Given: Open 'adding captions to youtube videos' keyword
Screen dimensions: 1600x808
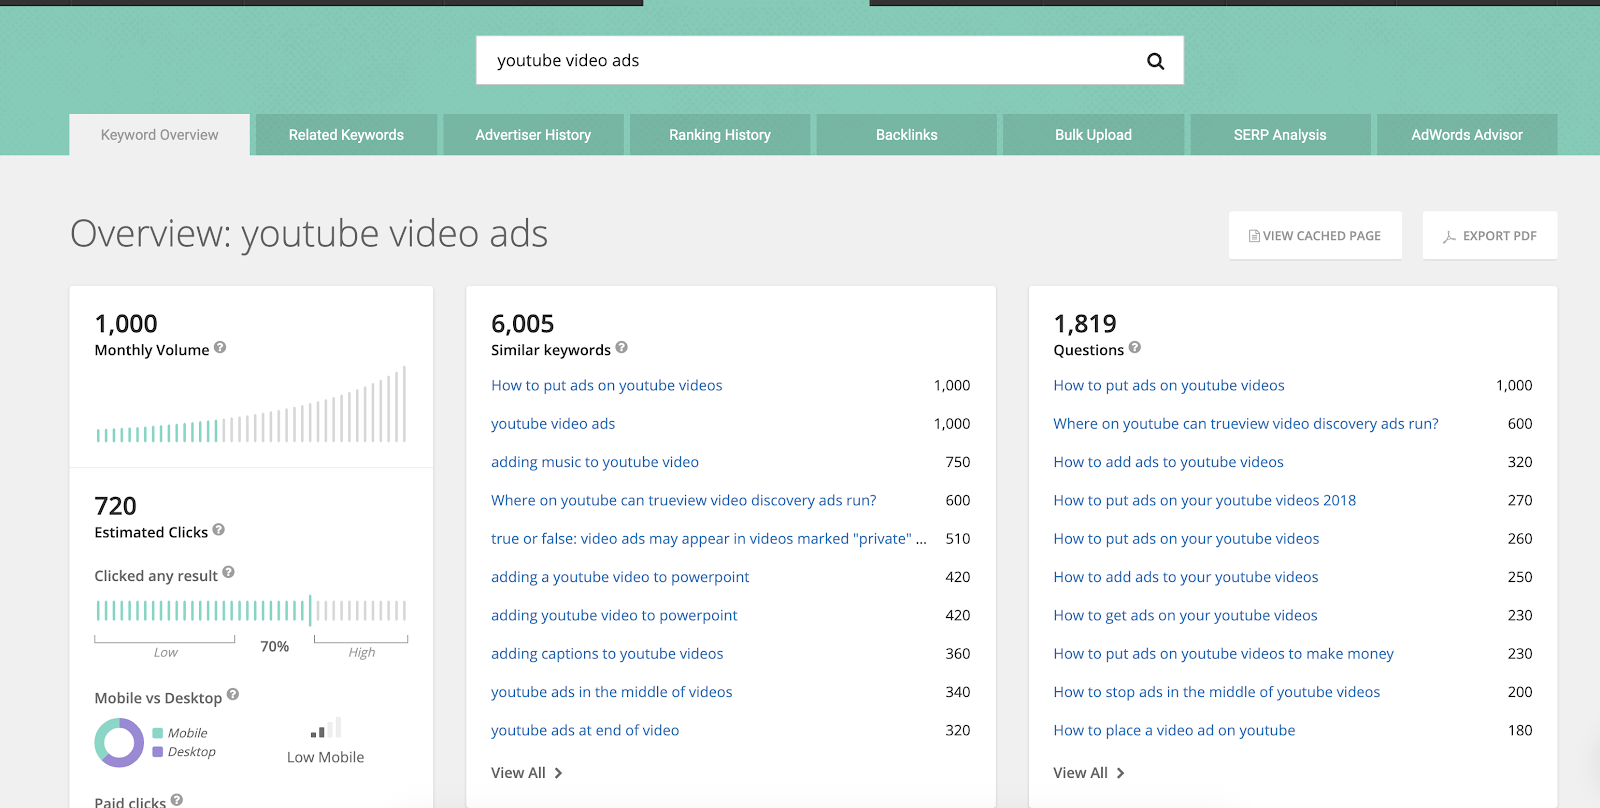Looking at the screenshot, I should coord(607,654).
